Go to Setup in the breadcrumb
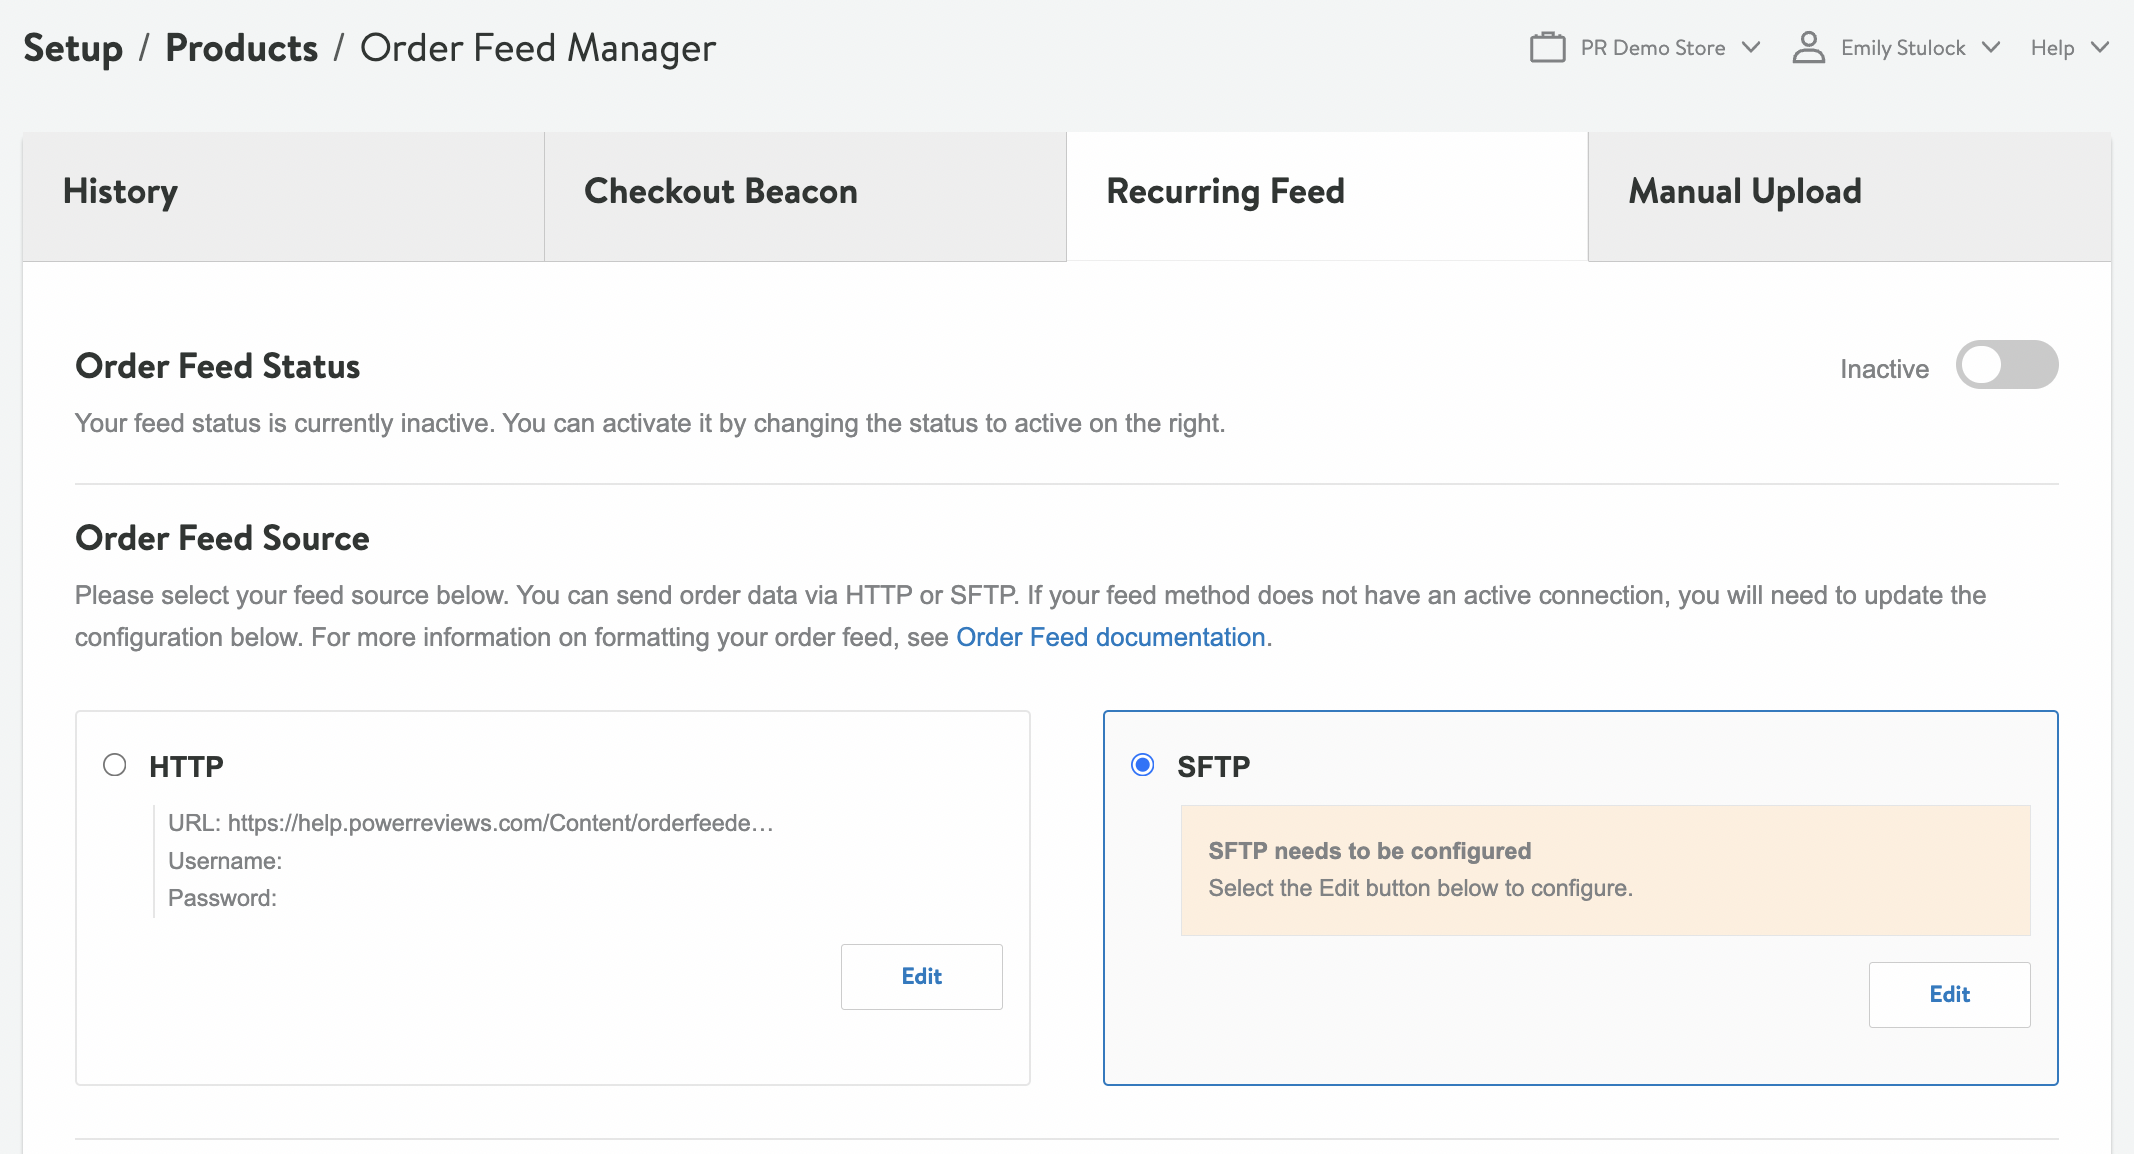The image size is (2134, 1154). (x=71, y=47)
